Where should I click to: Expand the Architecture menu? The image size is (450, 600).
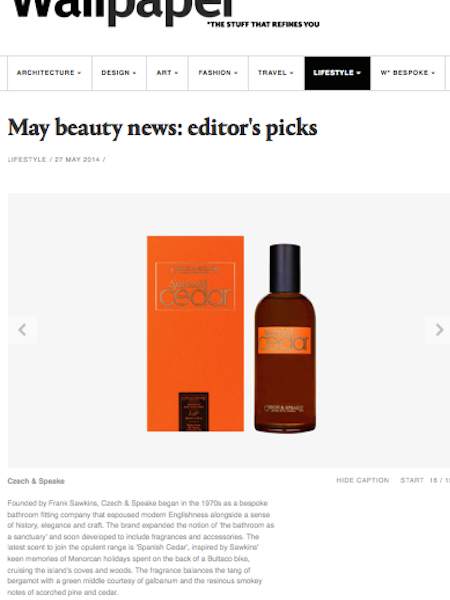(49, 73)
